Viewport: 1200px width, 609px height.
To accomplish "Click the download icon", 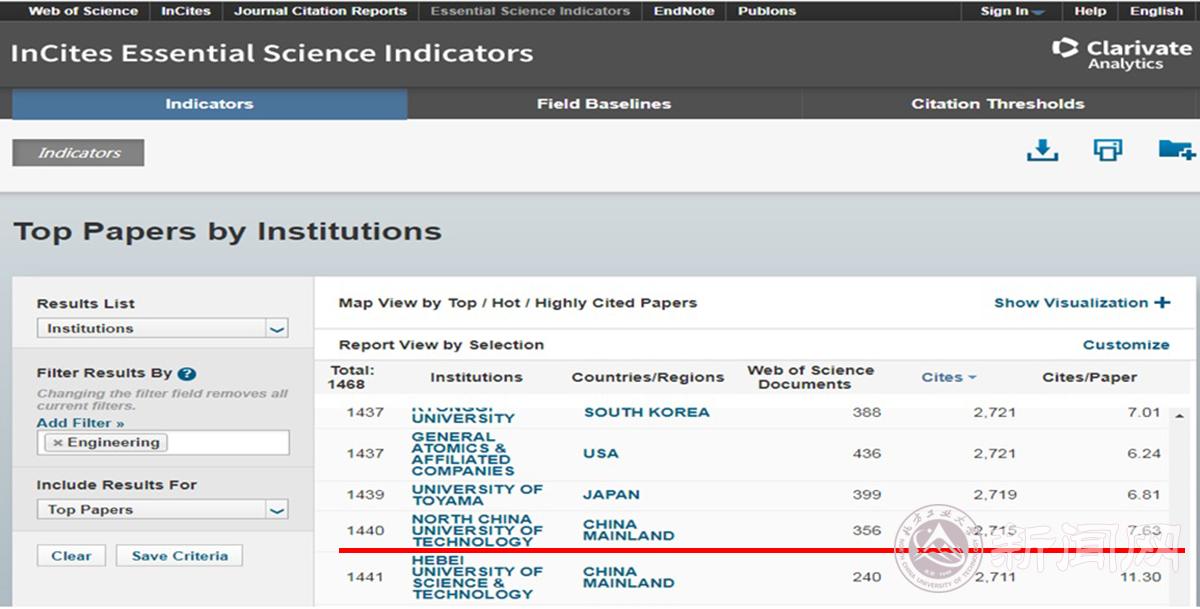I will 1042,150.
